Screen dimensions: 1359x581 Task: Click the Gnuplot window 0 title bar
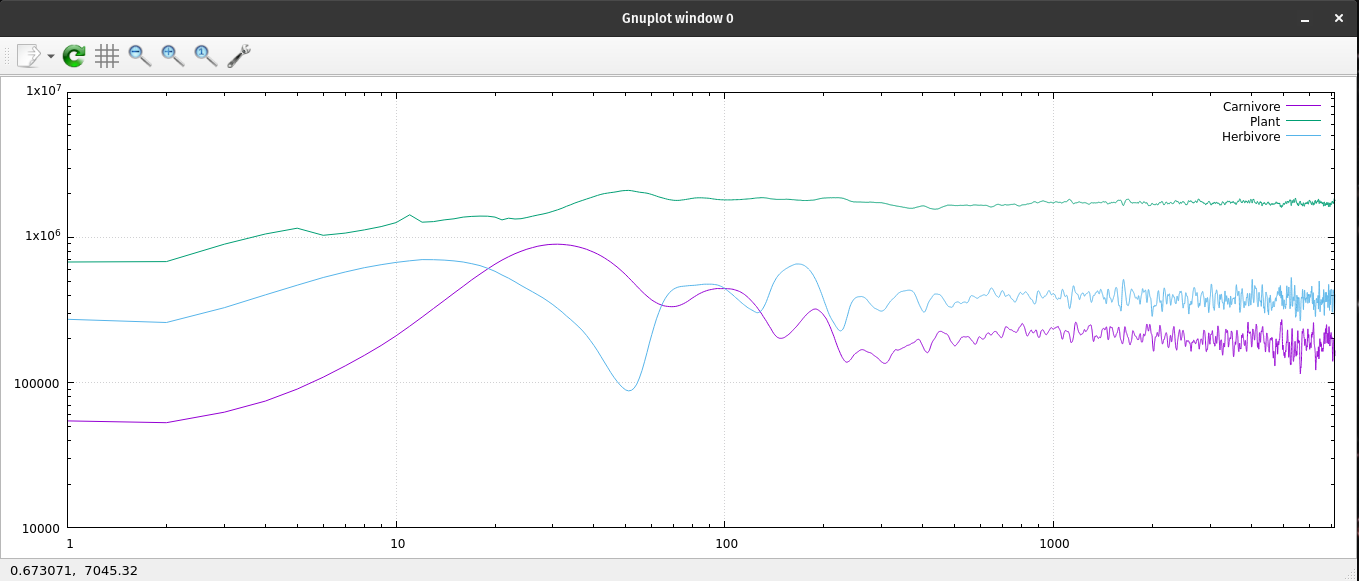(x=677, y=18)
